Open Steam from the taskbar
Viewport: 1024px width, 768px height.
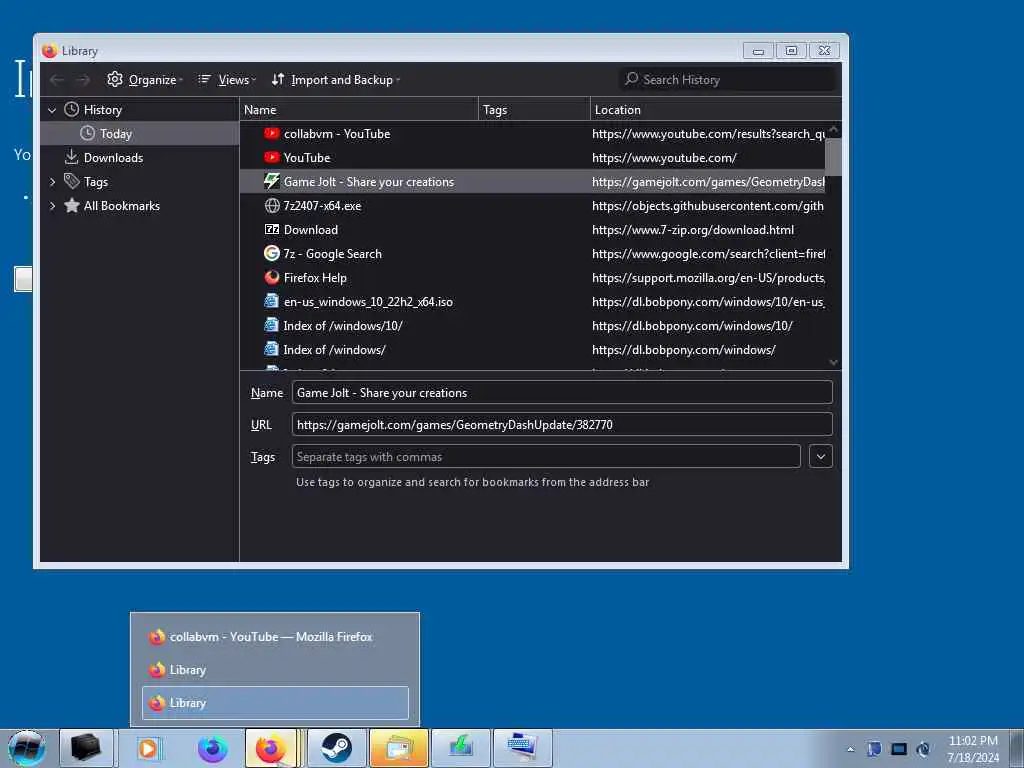pyautogui.click(x=336, y=748)
